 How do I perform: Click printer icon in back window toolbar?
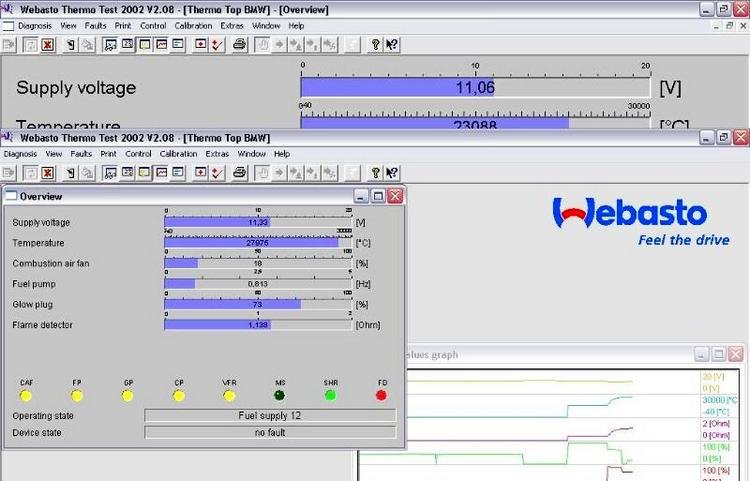[x=239, y=45]
